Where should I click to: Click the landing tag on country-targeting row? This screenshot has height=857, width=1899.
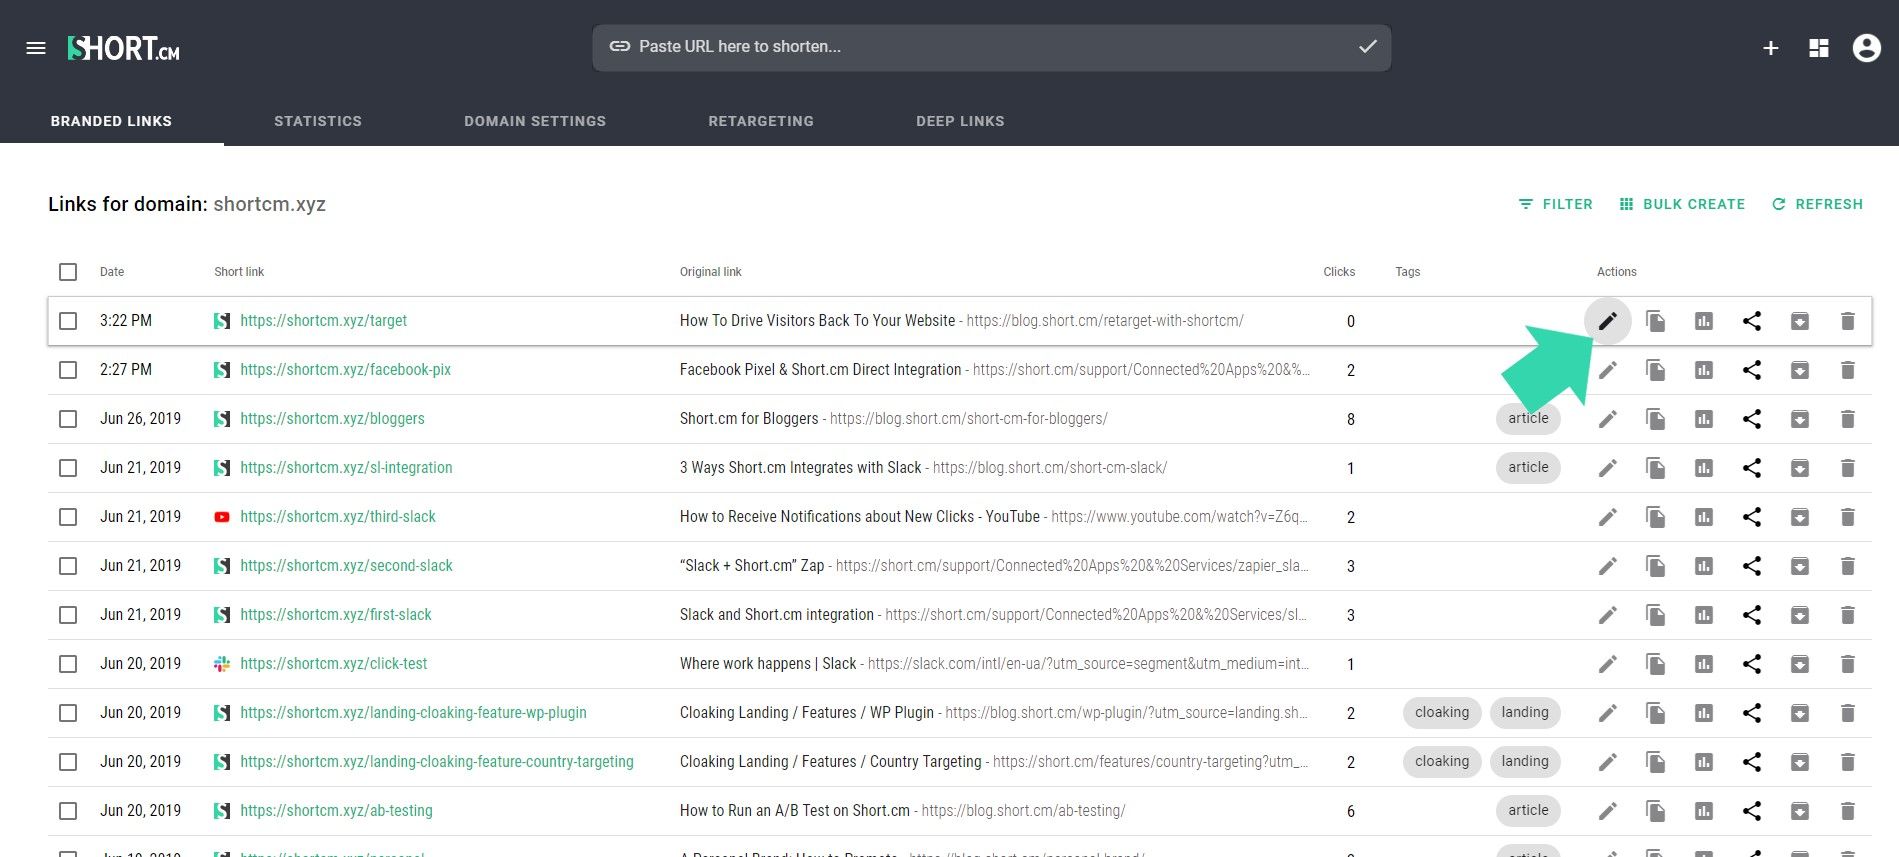coord(1525,762)
